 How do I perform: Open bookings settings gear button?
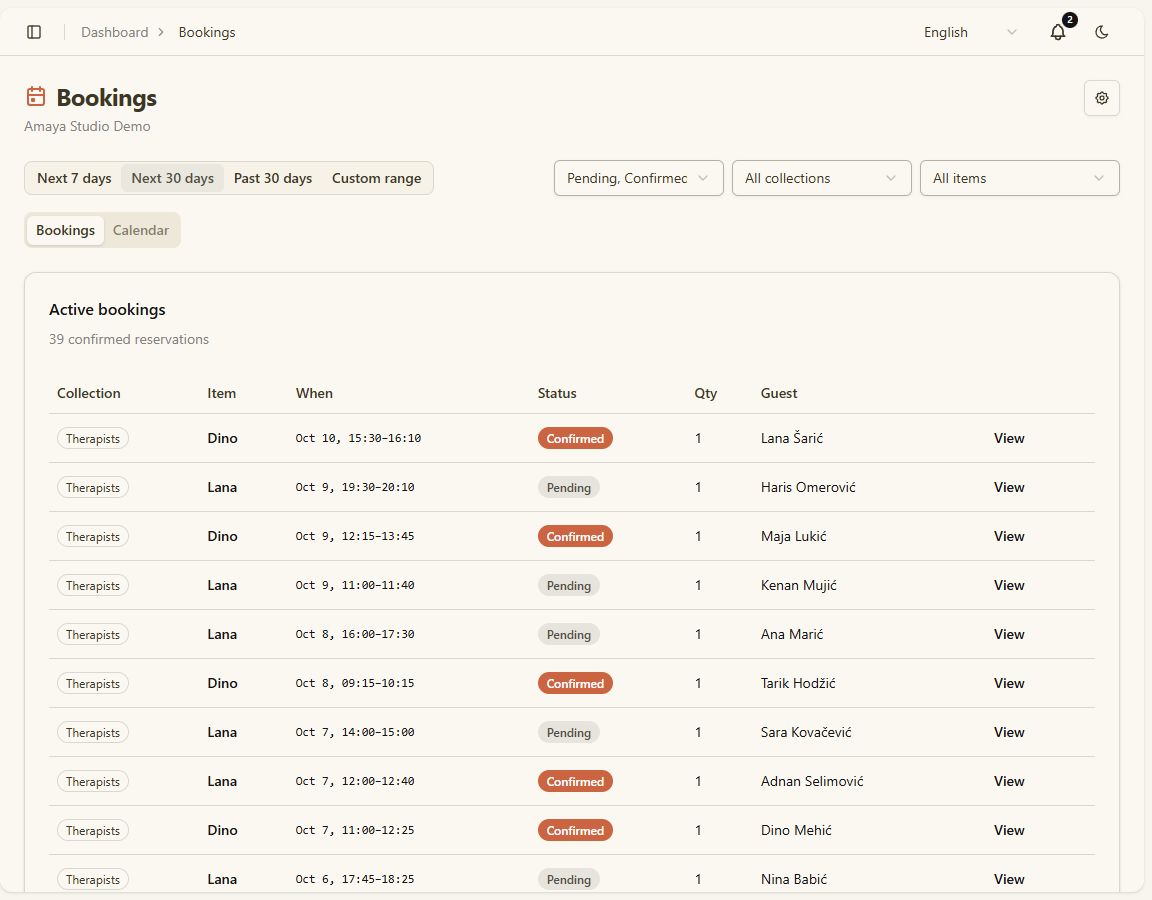click(1101, 98)
